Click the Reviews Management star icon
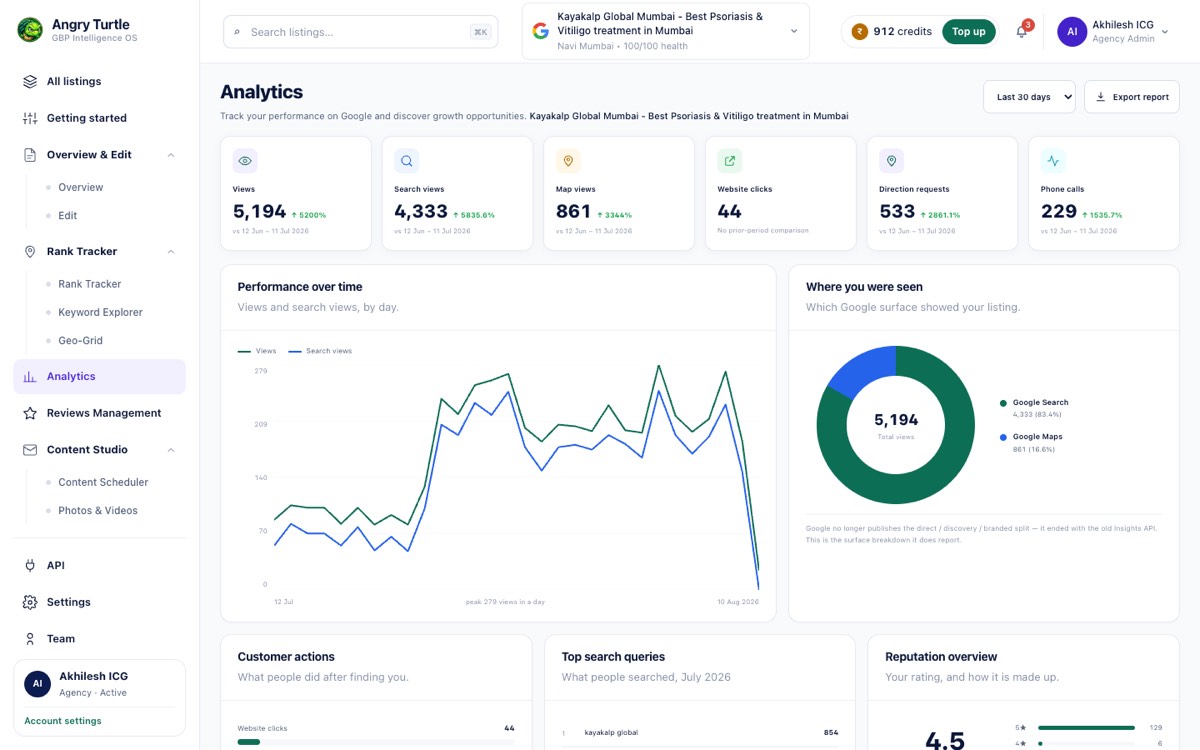1200x750 pixels. pos(30,413)
